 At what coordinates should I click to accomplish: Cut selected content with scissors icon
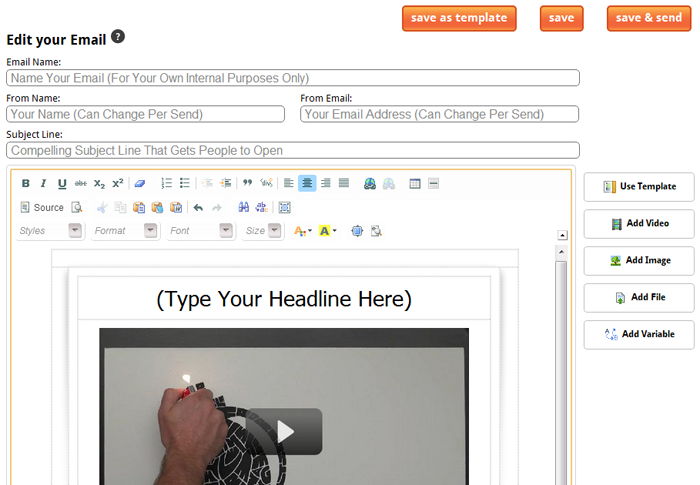pos(102,208)
